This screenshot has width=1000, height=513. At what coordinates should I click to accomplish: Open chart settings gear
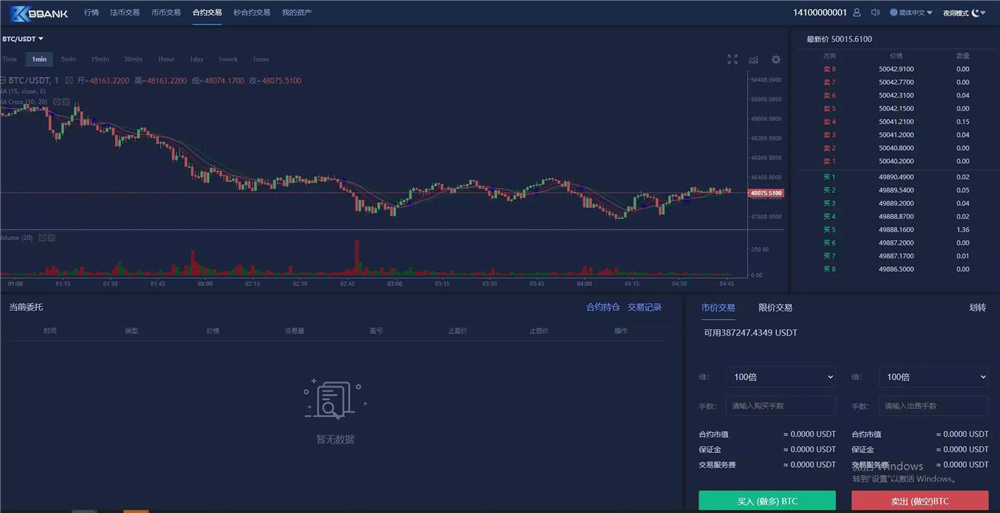click(x=776, y=59)
